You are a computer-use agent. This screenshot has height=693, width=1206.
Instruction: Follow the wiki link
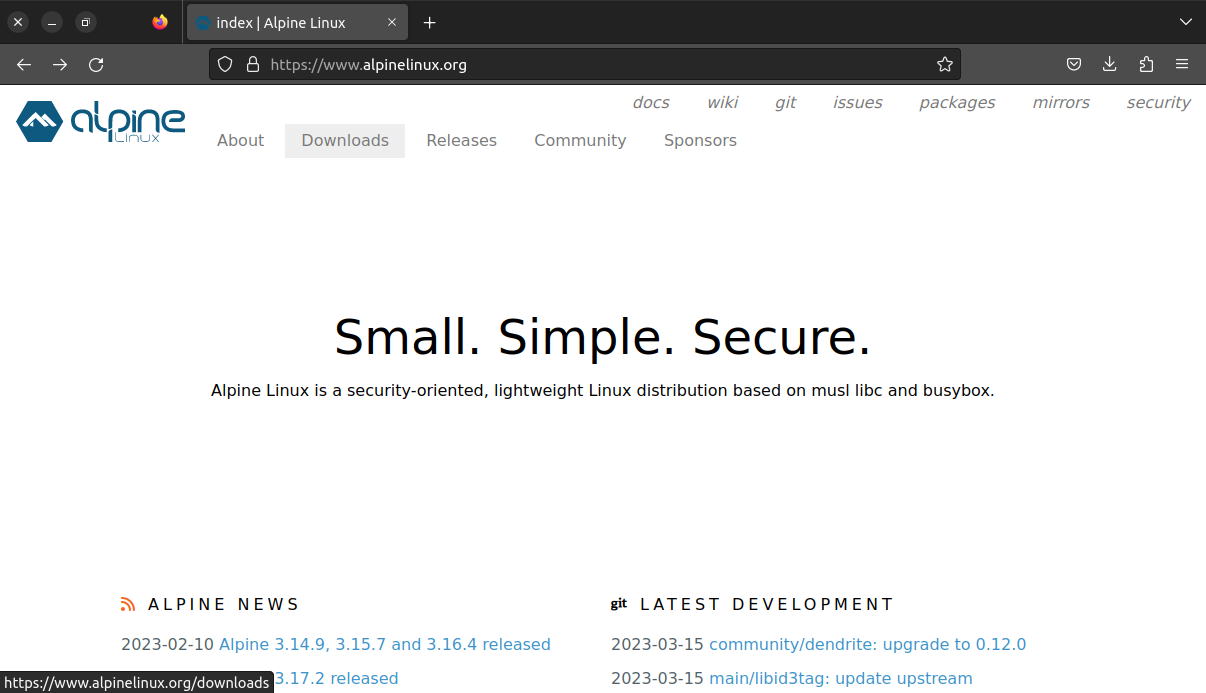point(722,102)
